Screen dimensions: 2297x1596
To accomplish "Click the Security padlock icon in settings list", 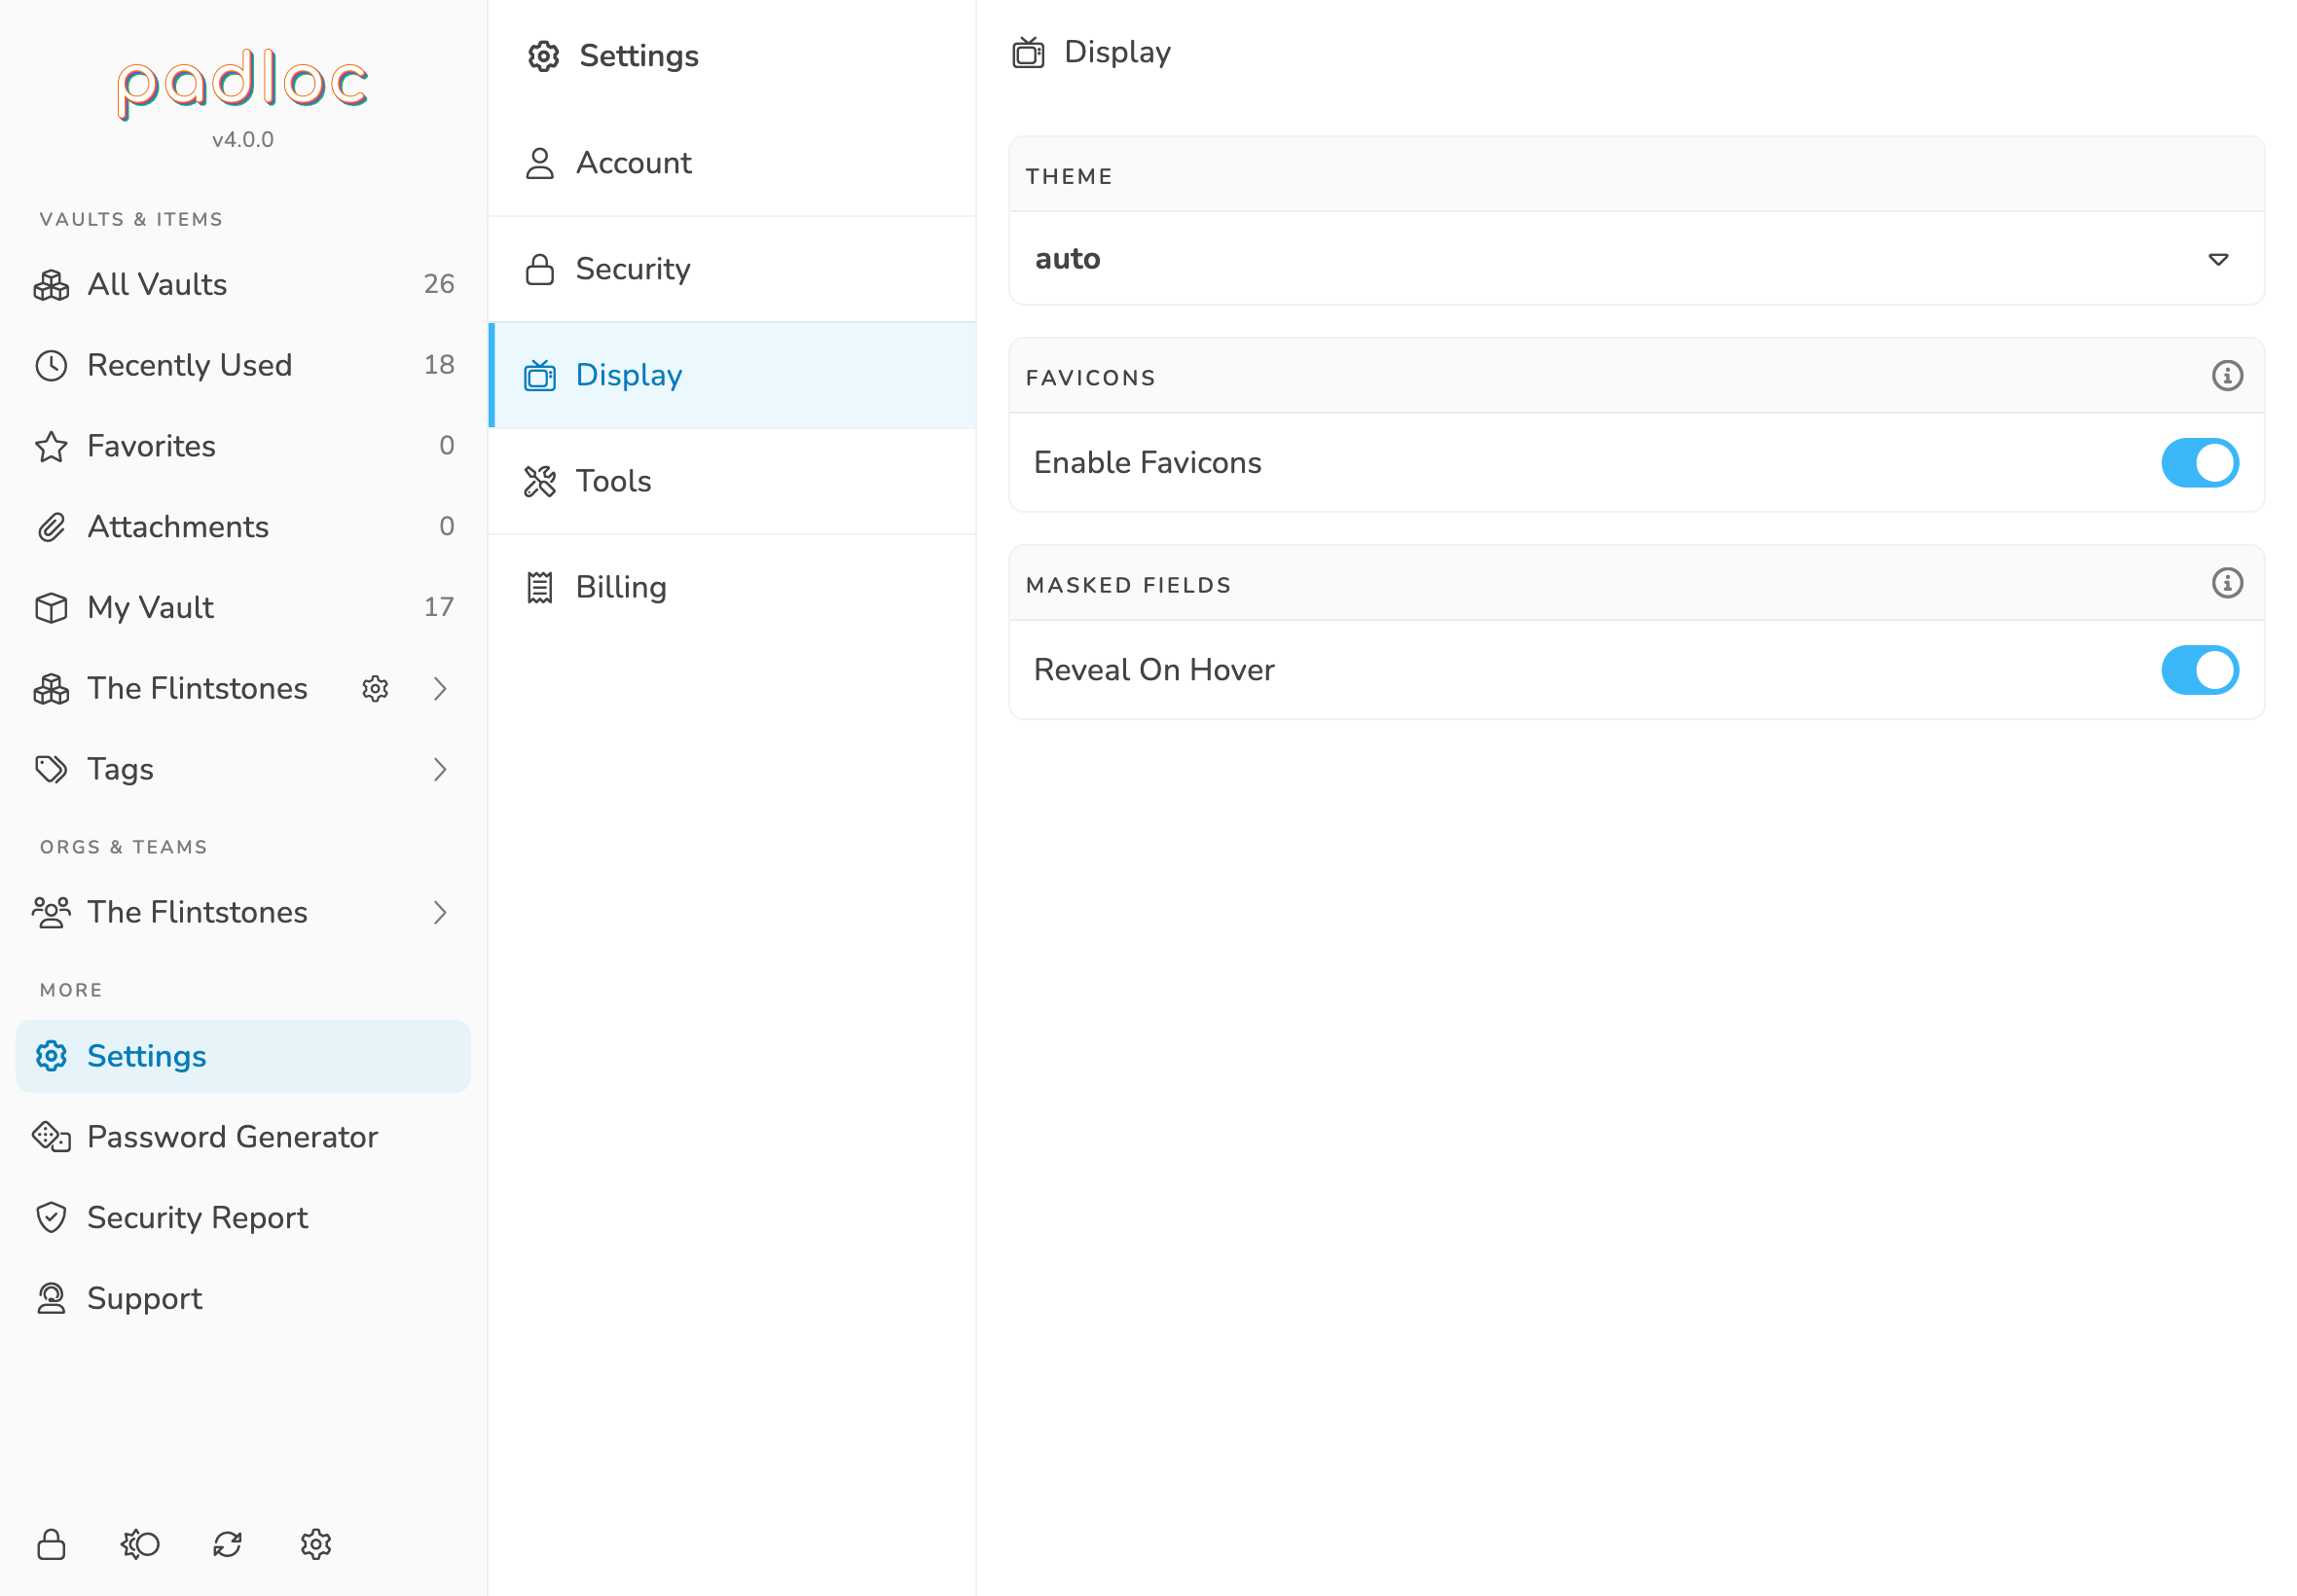I will 540,269.
